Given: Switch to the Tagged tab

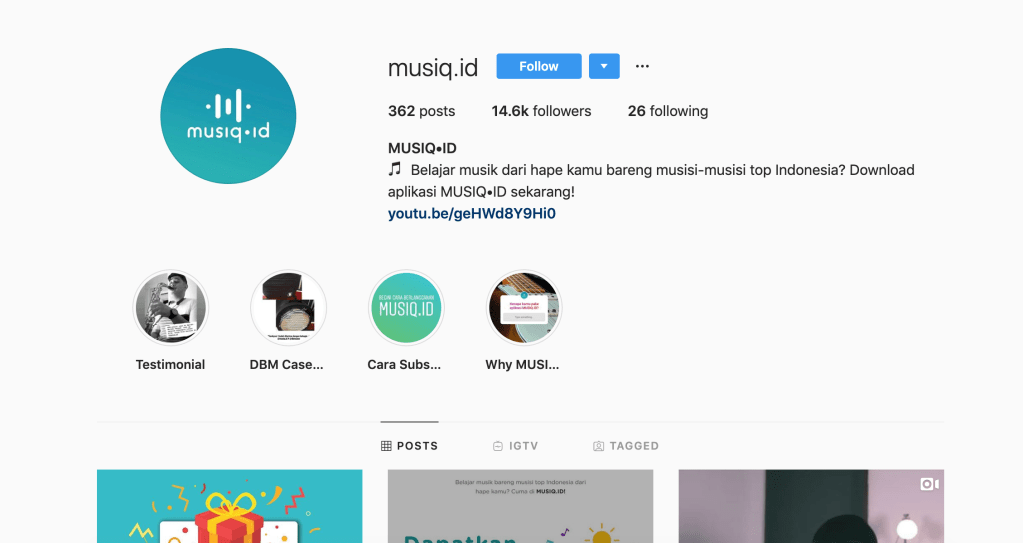Looking at the screenshot, I should point(626,446).
